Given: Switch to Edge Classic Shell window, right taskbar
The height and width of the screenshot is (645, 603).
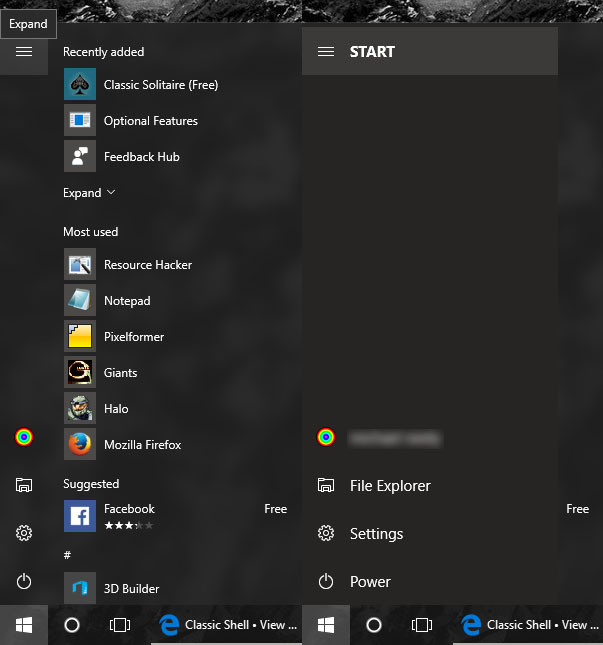Looking at the screenshot, I should 528,625.
